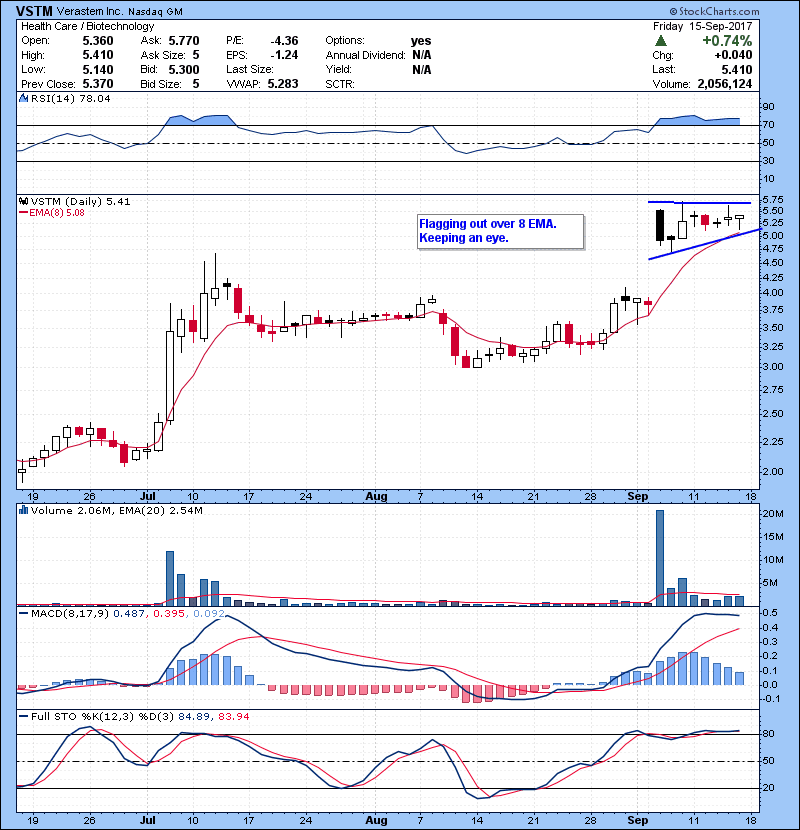This screenshot has width=800, height=830.
Task: Click the bold VSTM ticker in the header
Action: point(34,11)
